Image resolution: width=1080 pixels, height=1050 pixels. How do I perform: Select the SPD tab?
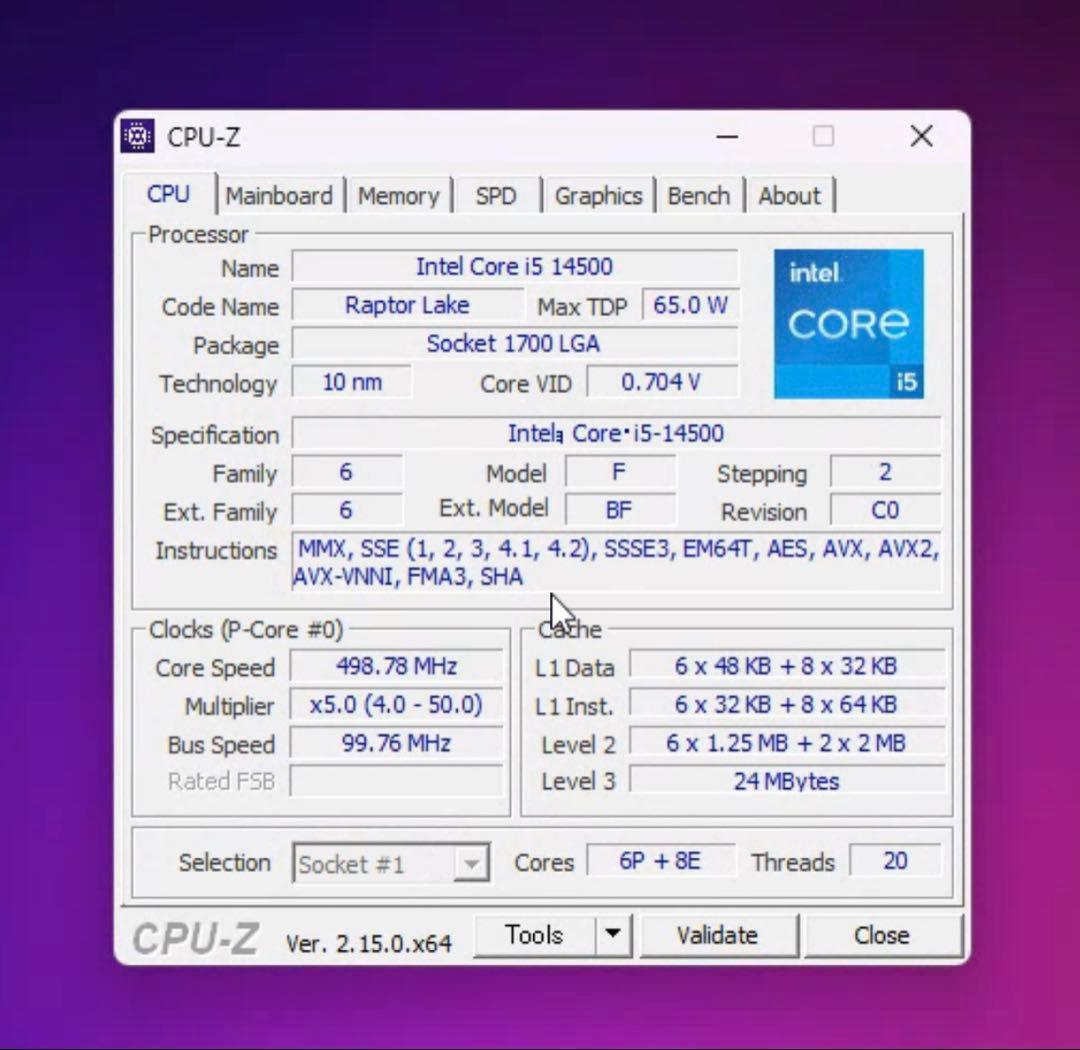(497, 195)
